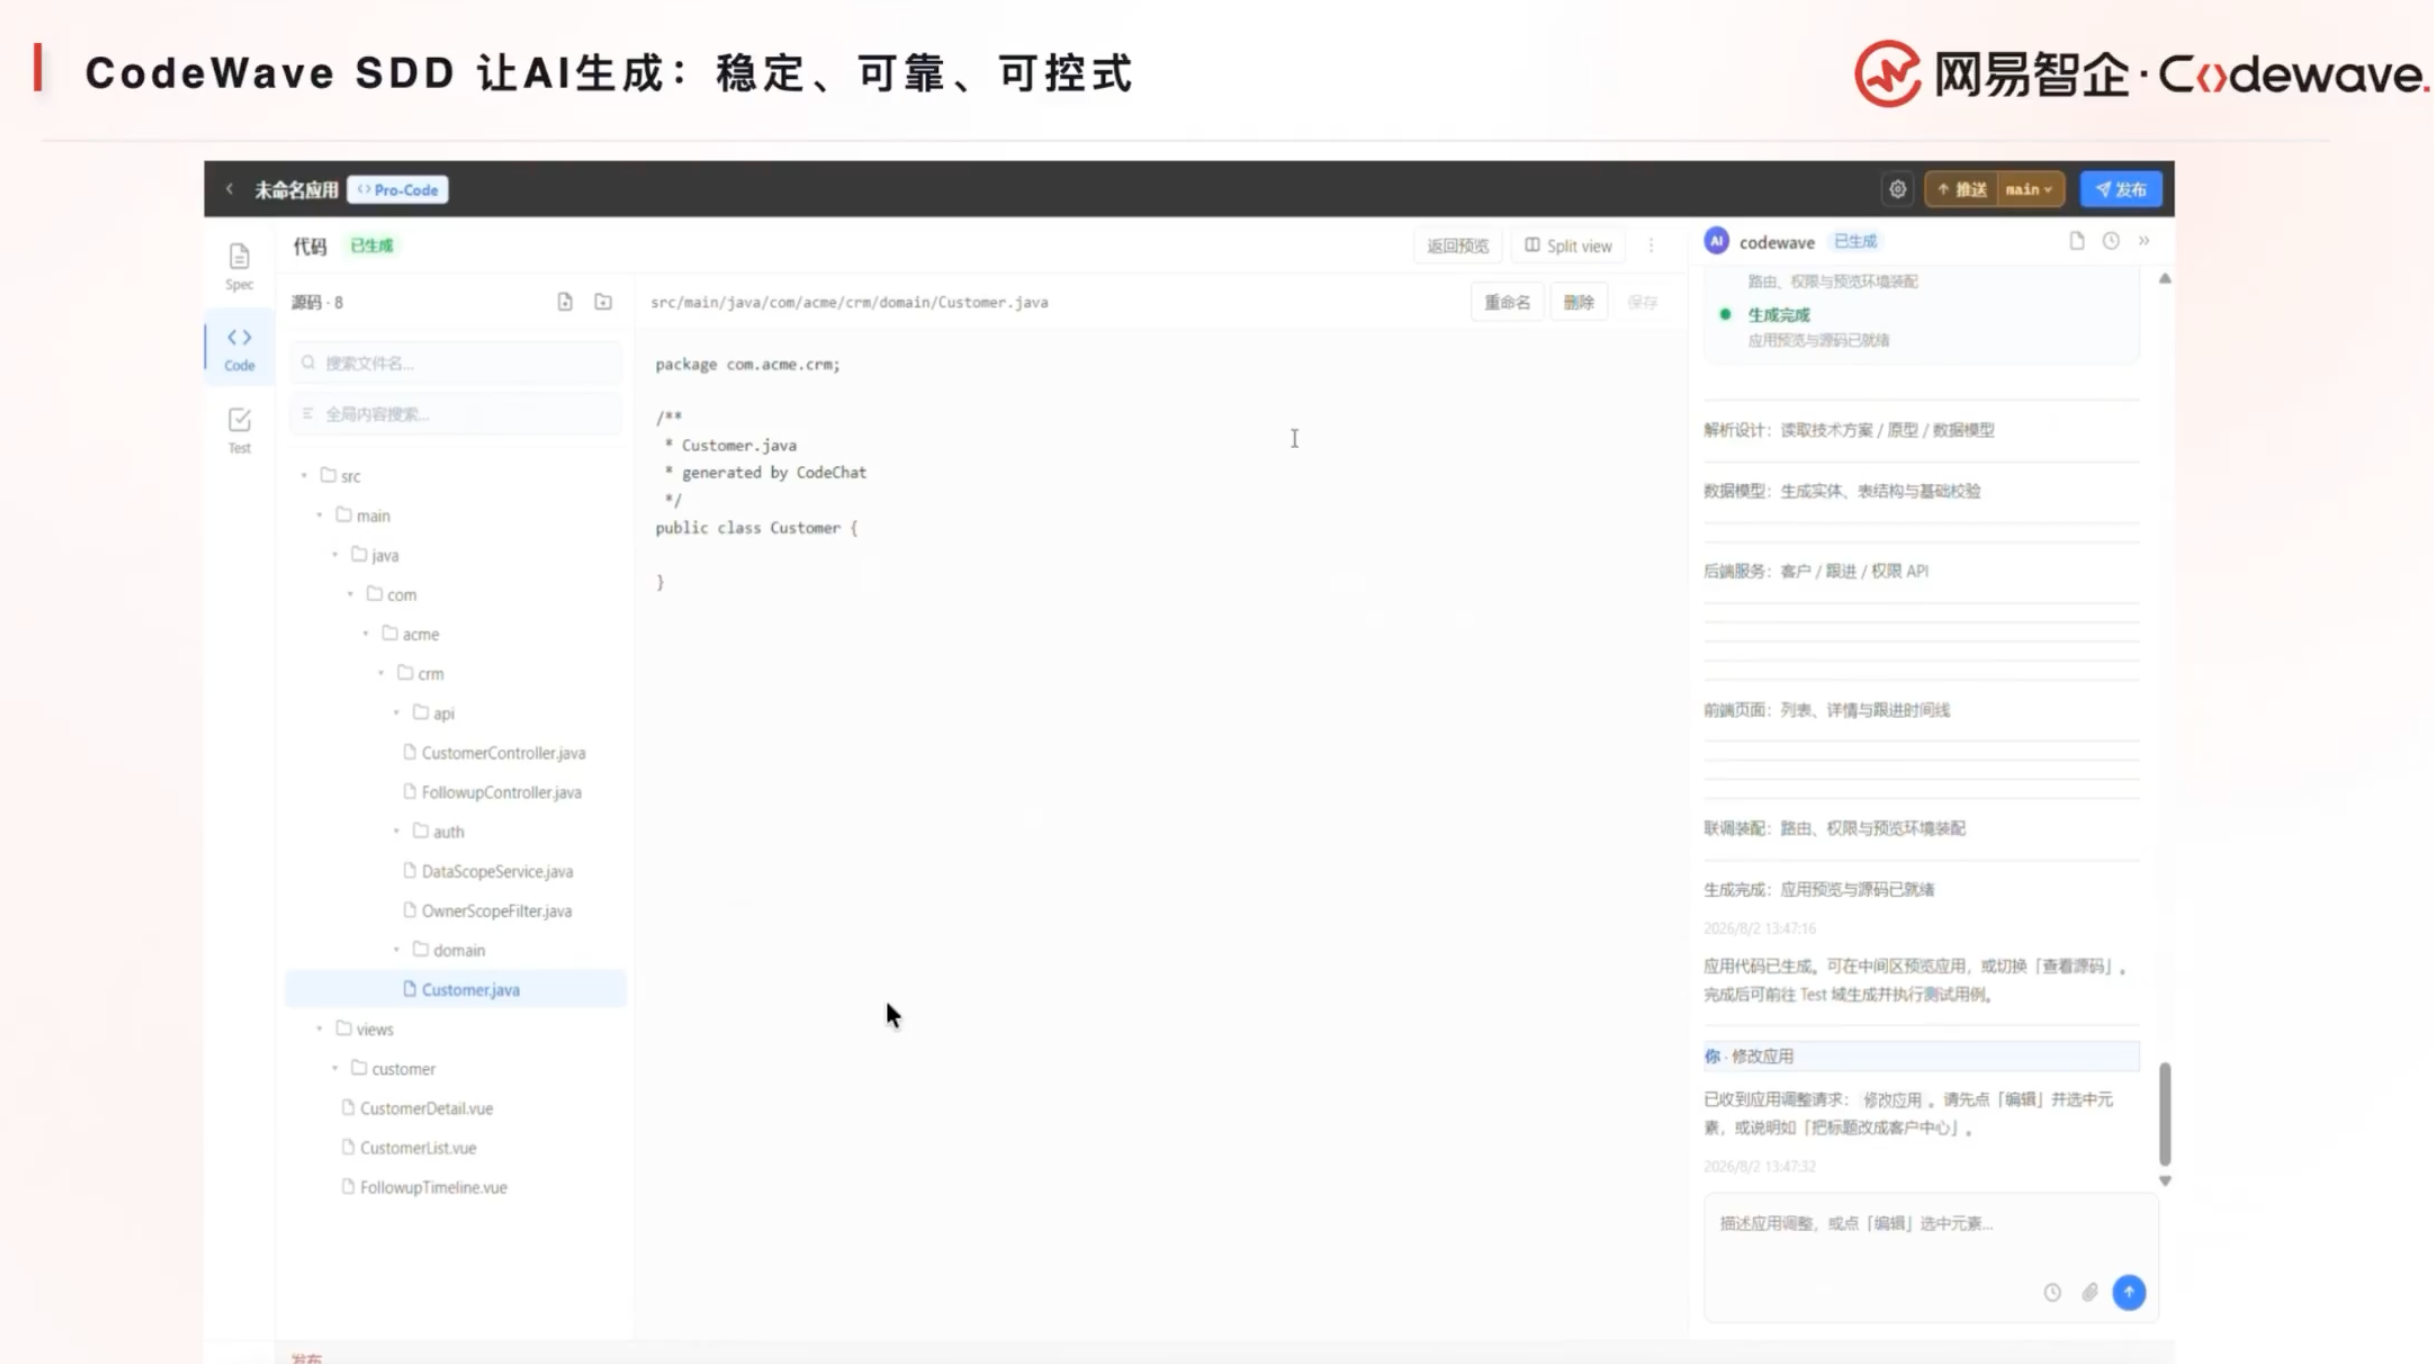This screenshot has width=2434, height=1364.
Task: Click the chat input describing app adjustments
Action: point(1930,1256)
